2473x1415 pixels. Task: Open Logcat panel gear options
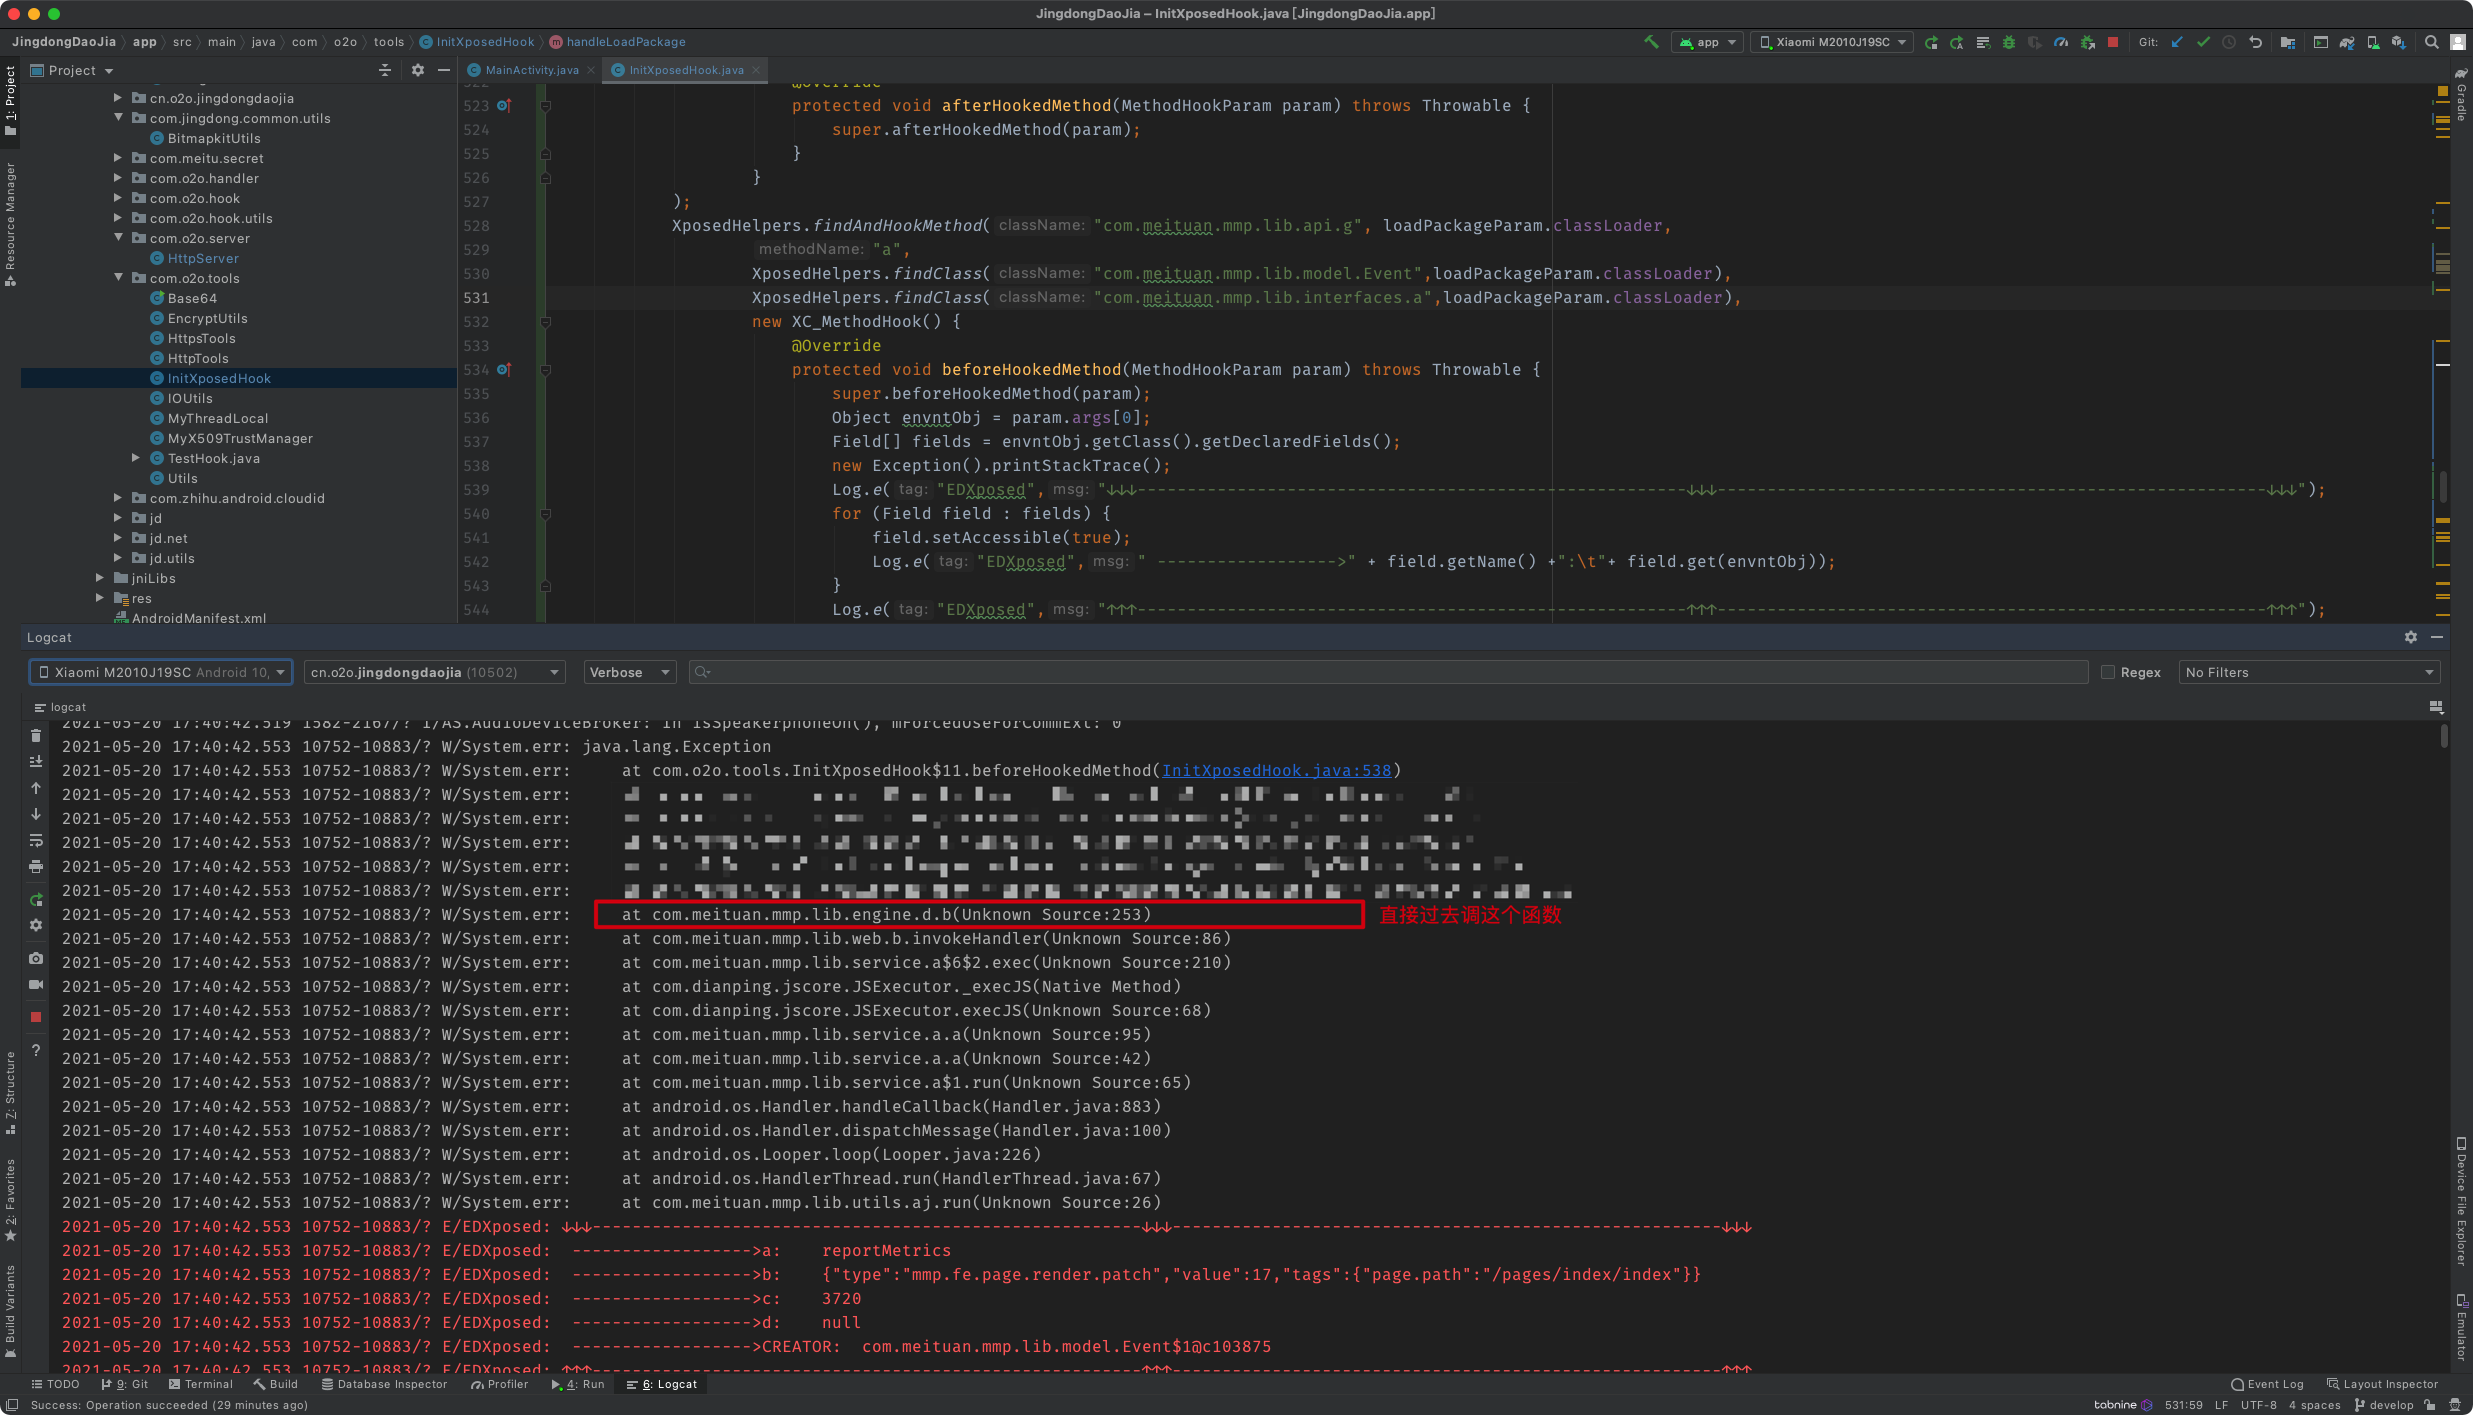click(2411, 637)
